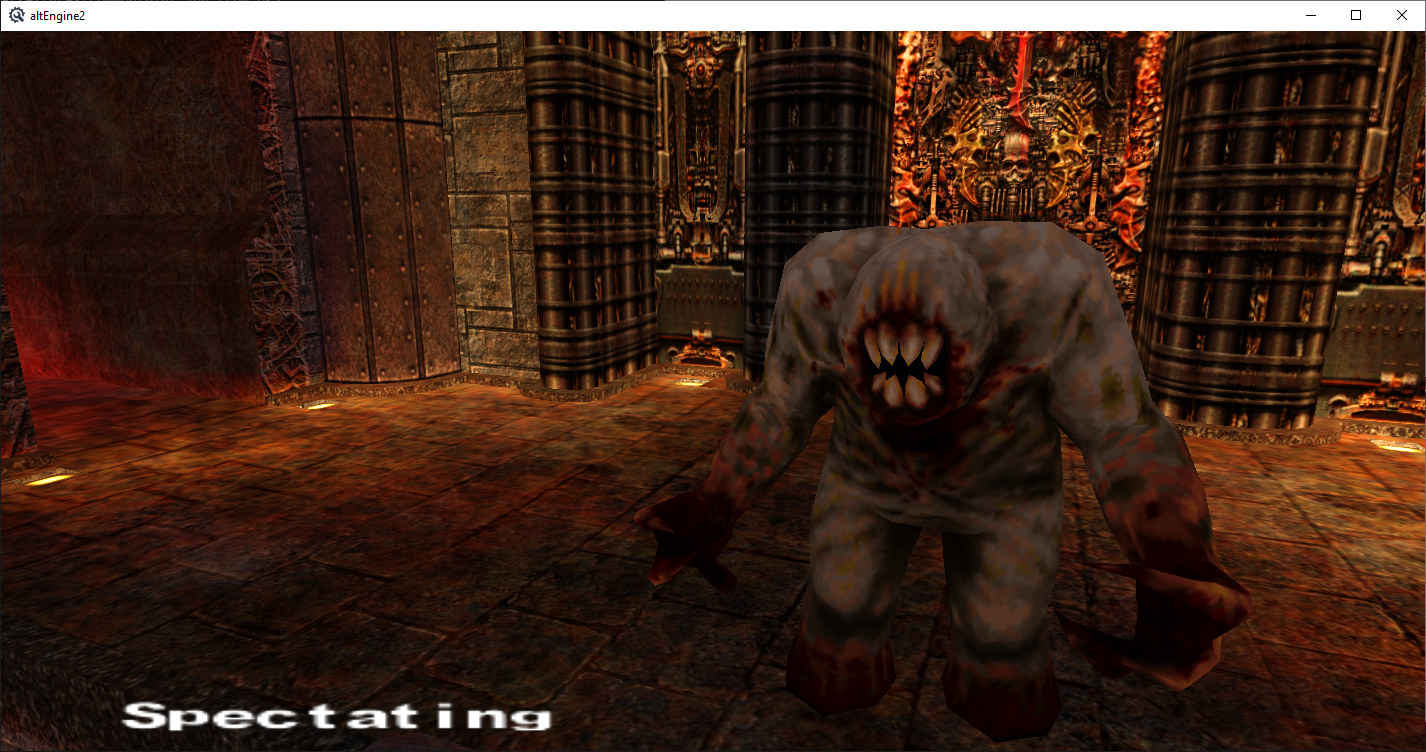Minimize the altEngine2 window

click(x=1310, y=15)
